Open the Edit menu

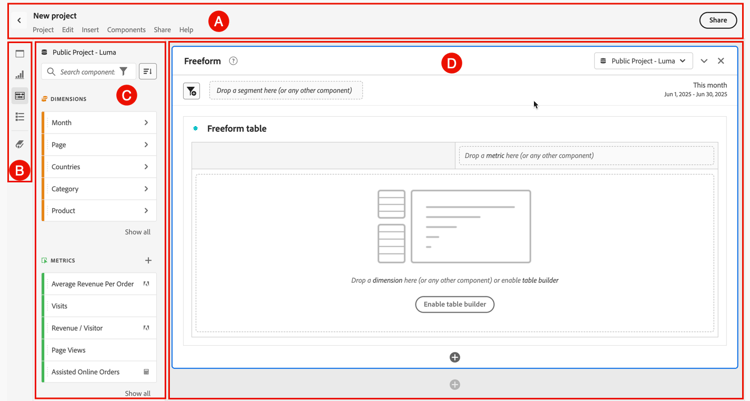(68, 30)
